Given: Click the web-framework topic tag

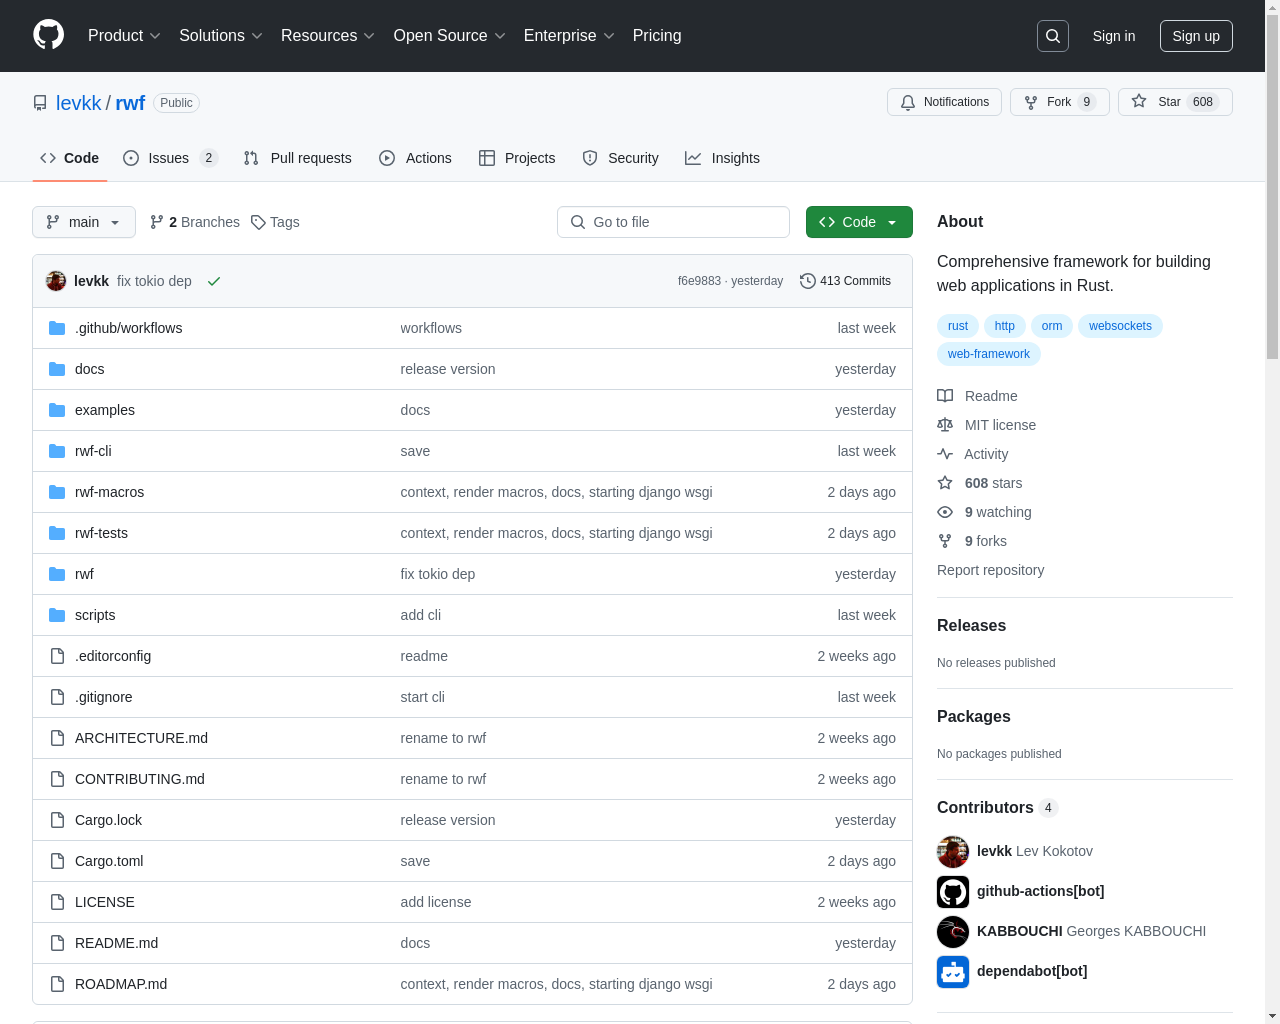Looking at the screenshot, I should [989, 354].
